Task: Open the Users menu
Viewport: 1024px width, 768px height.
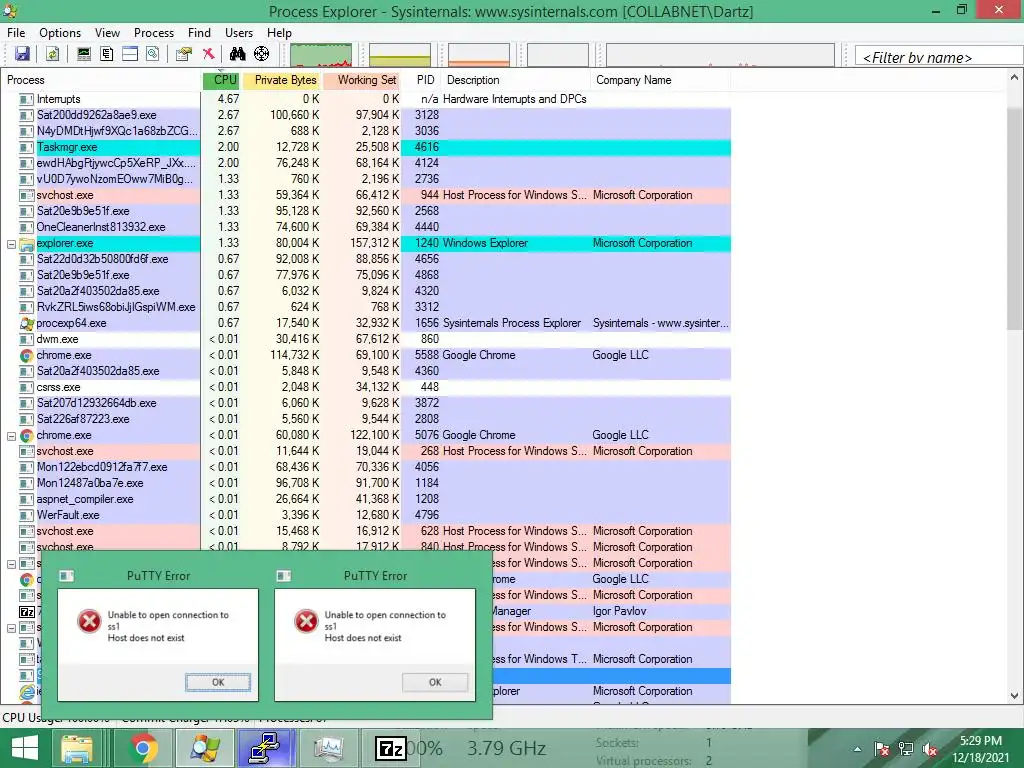Action: pos(239,33)
